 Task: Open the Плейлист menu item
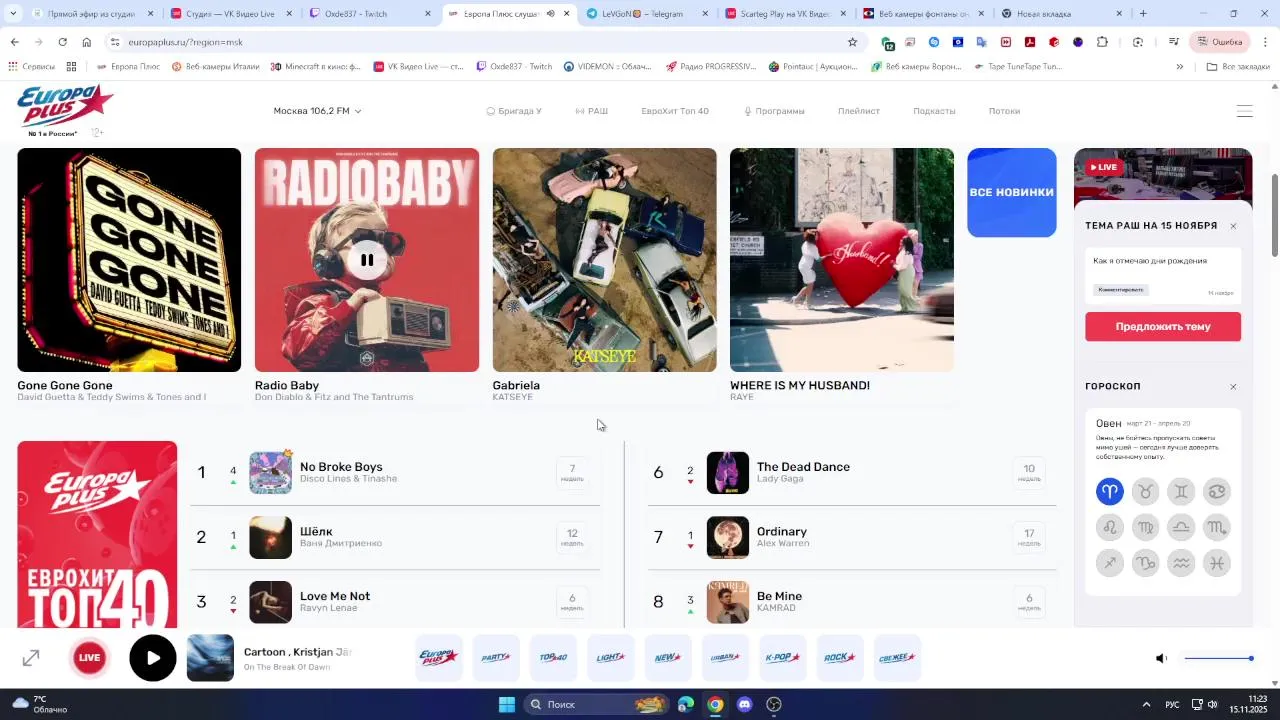coord(859,111)
